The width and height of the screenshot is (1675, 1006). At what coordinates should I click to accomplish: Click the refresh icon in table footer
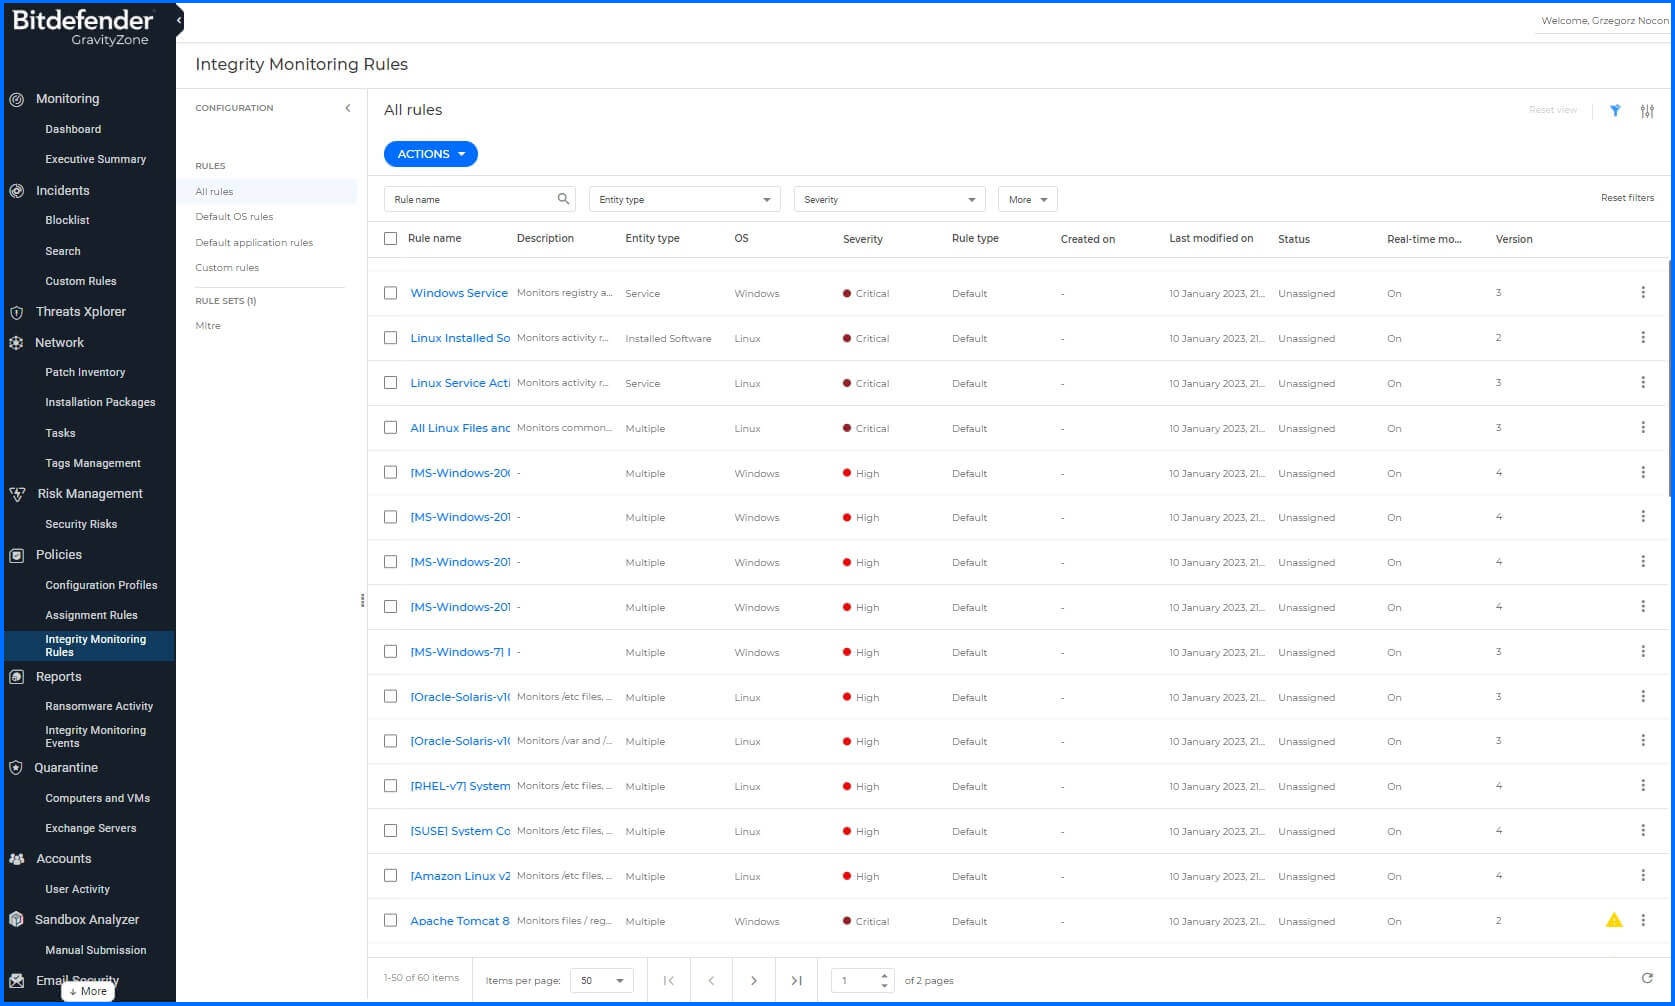pyautogui.click(x=1647, y=978)
